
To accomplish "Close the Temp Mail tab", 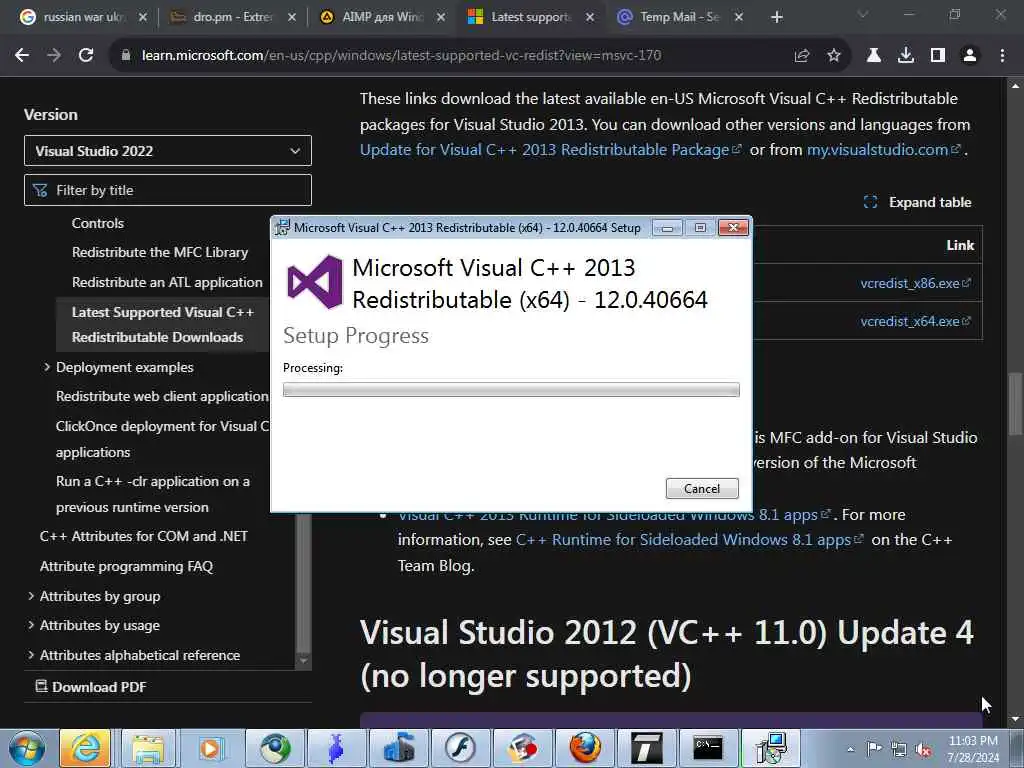I will tap(739, 17).
